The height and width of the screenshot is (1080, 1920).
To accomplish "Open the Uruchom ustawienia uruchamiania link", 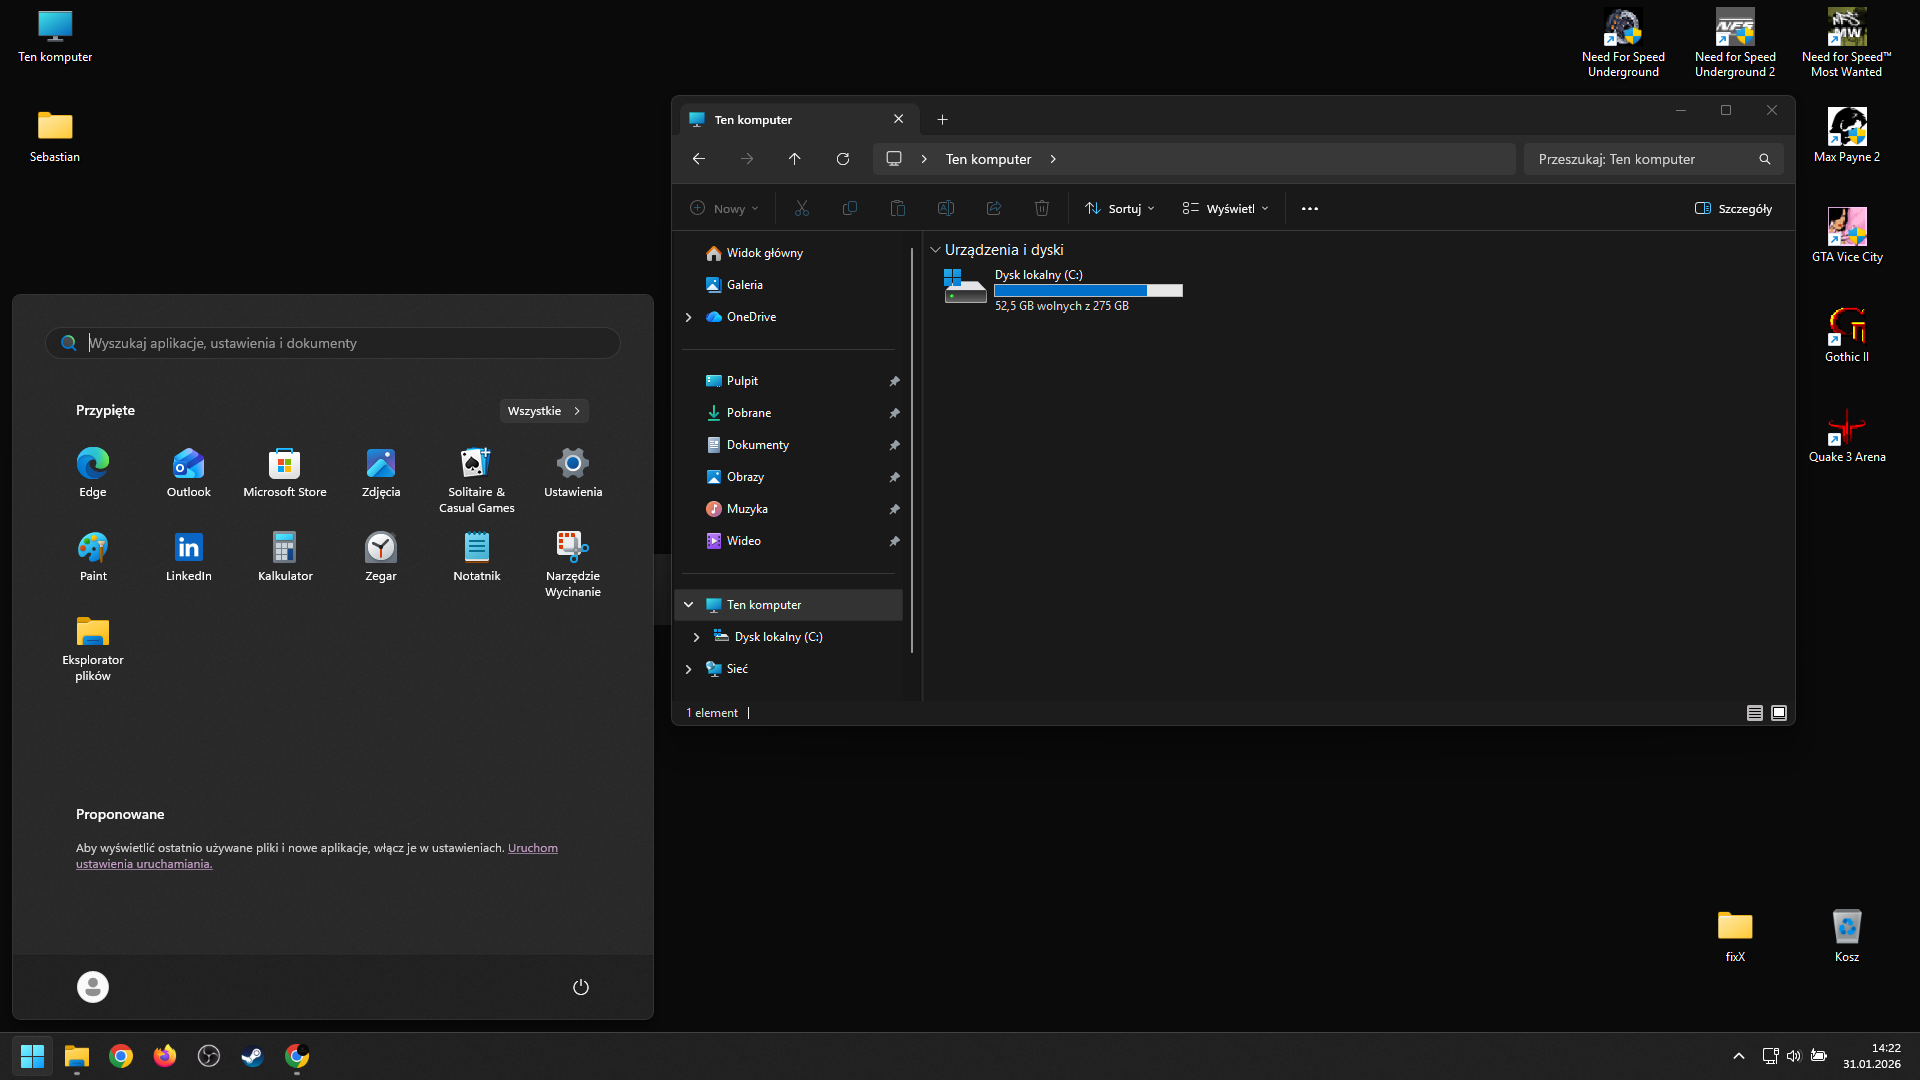I will (532, 848).
